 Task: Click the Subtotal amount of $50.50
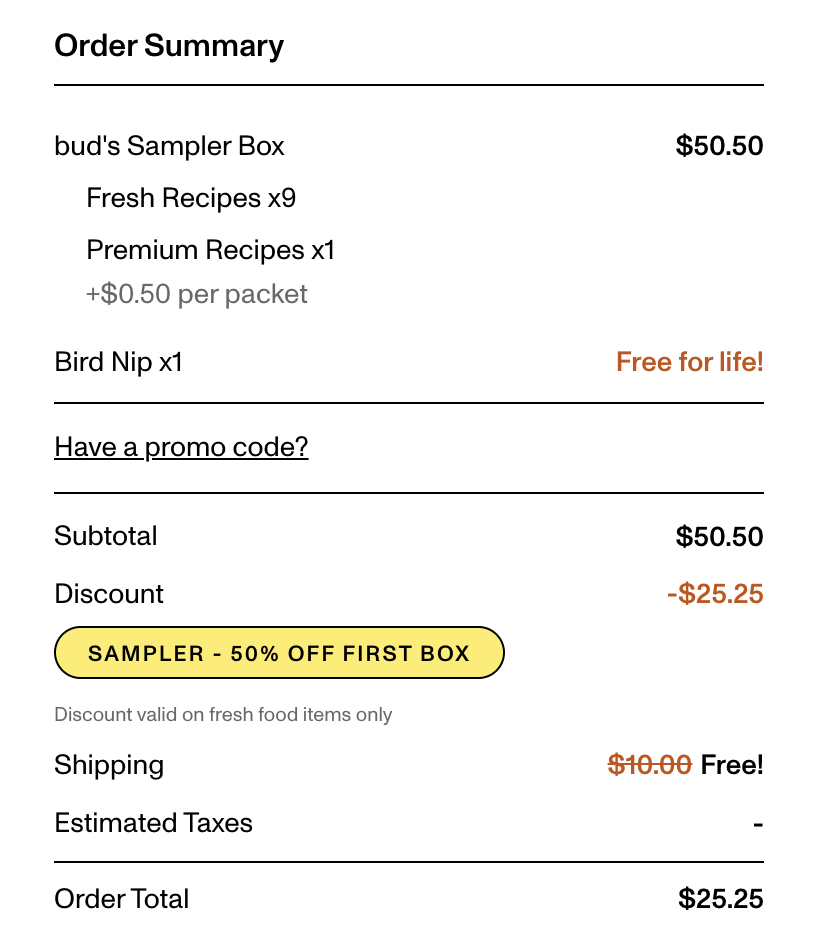[x=719, y=537]
